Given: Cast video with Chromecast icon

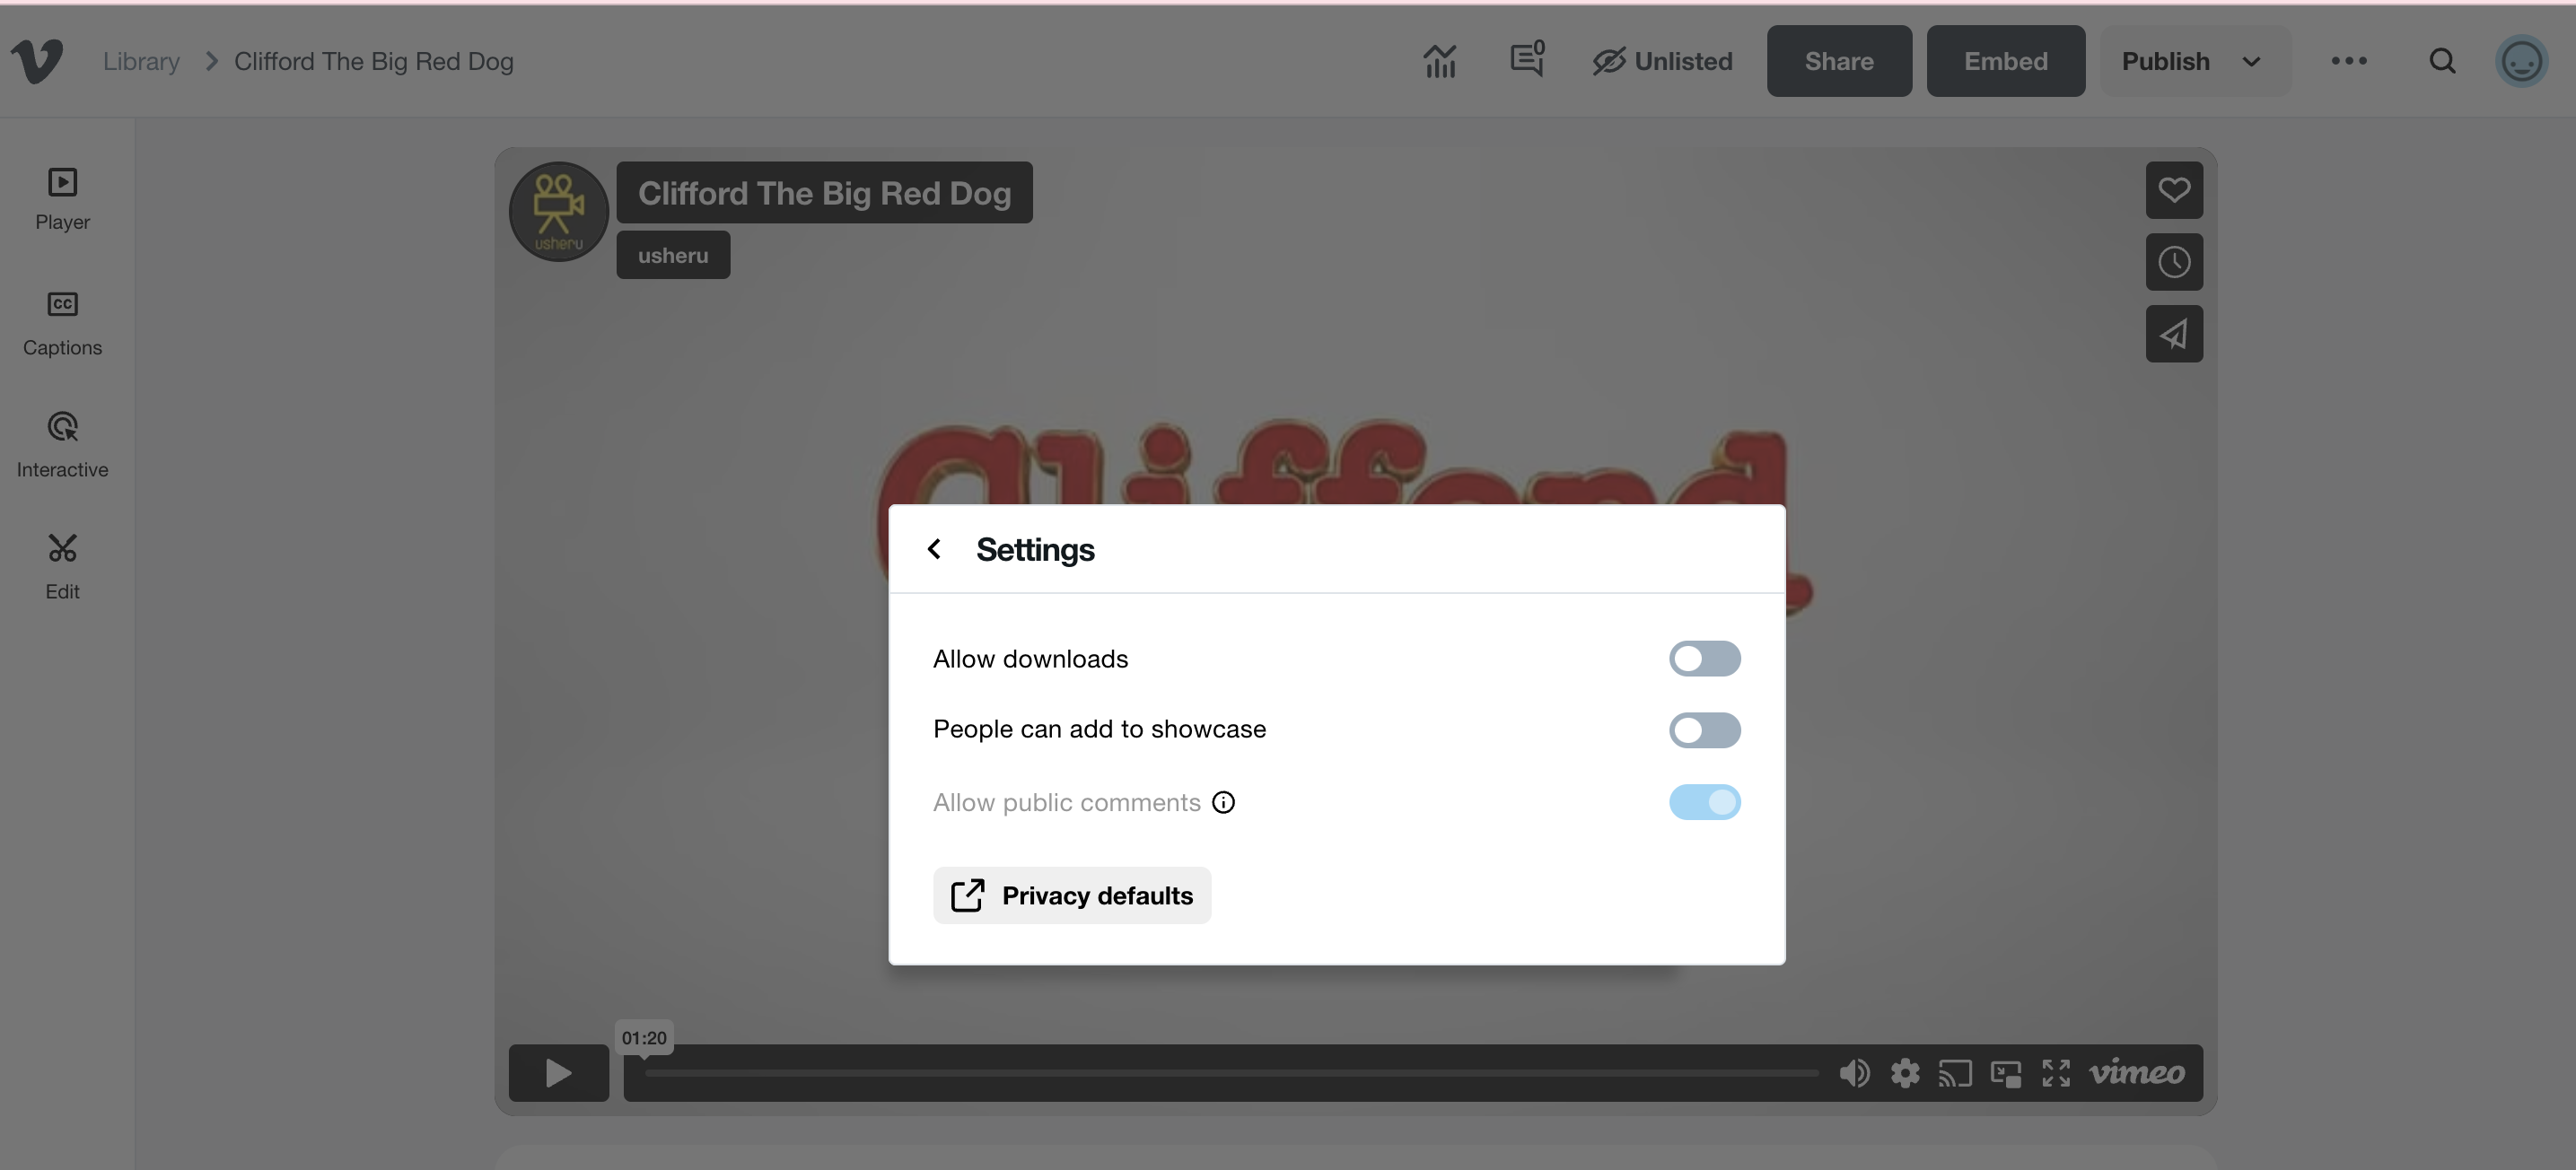Looking at the screenshot, I should coord(1955,1073).
